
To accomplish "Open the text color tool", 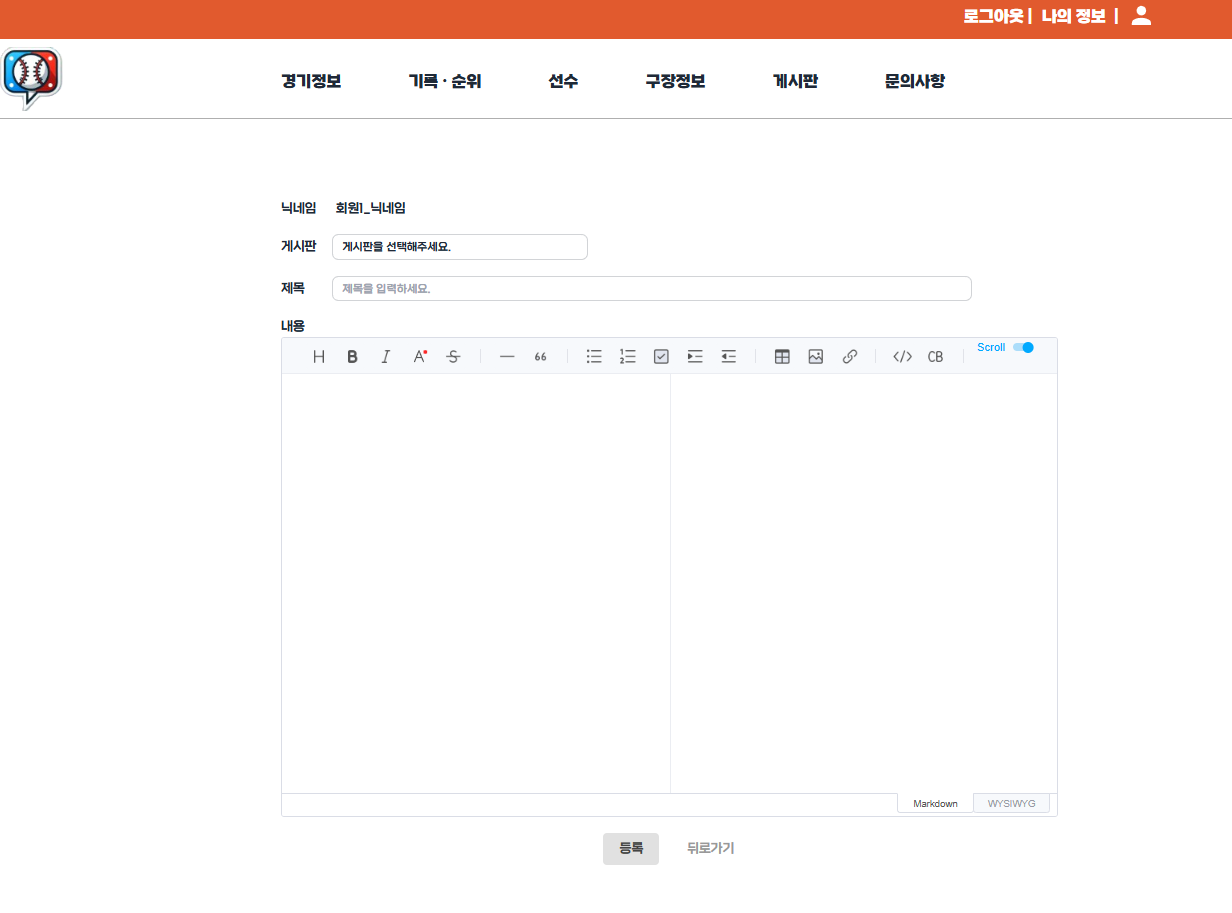I will pyautogui.click(x=419, y=356).
